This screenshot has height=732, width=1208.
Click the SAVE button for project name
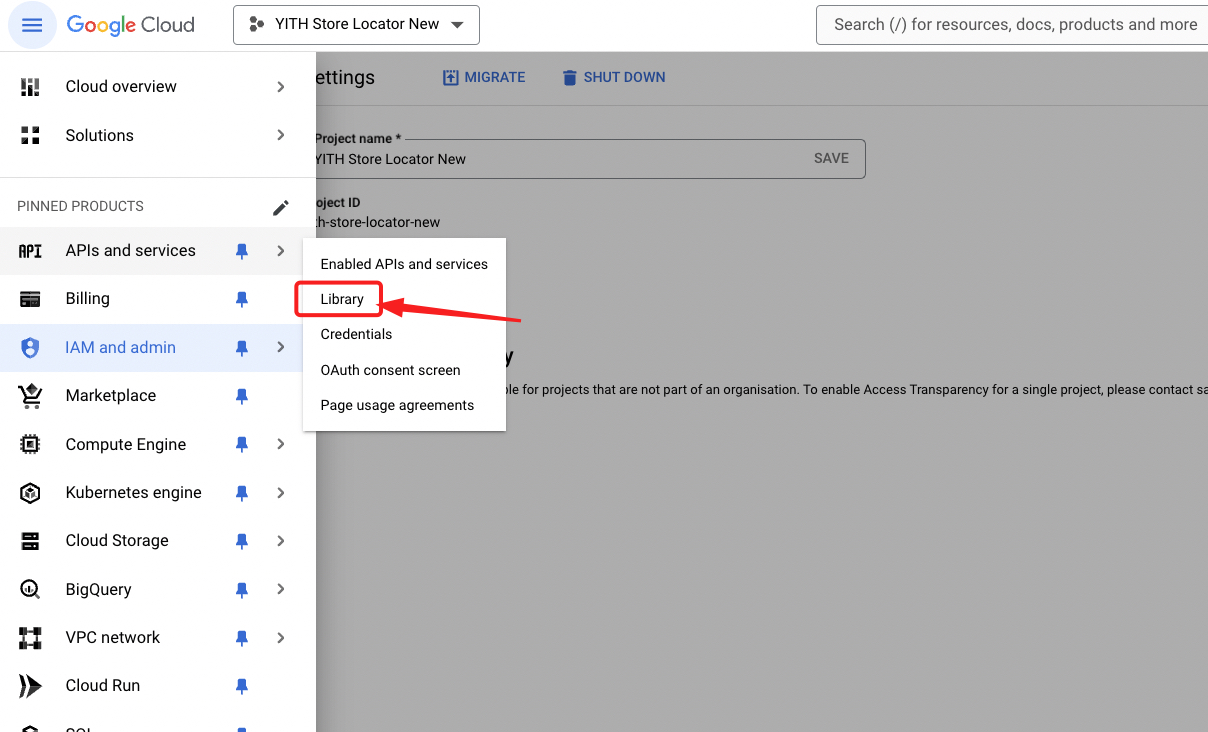coord(831,158)
